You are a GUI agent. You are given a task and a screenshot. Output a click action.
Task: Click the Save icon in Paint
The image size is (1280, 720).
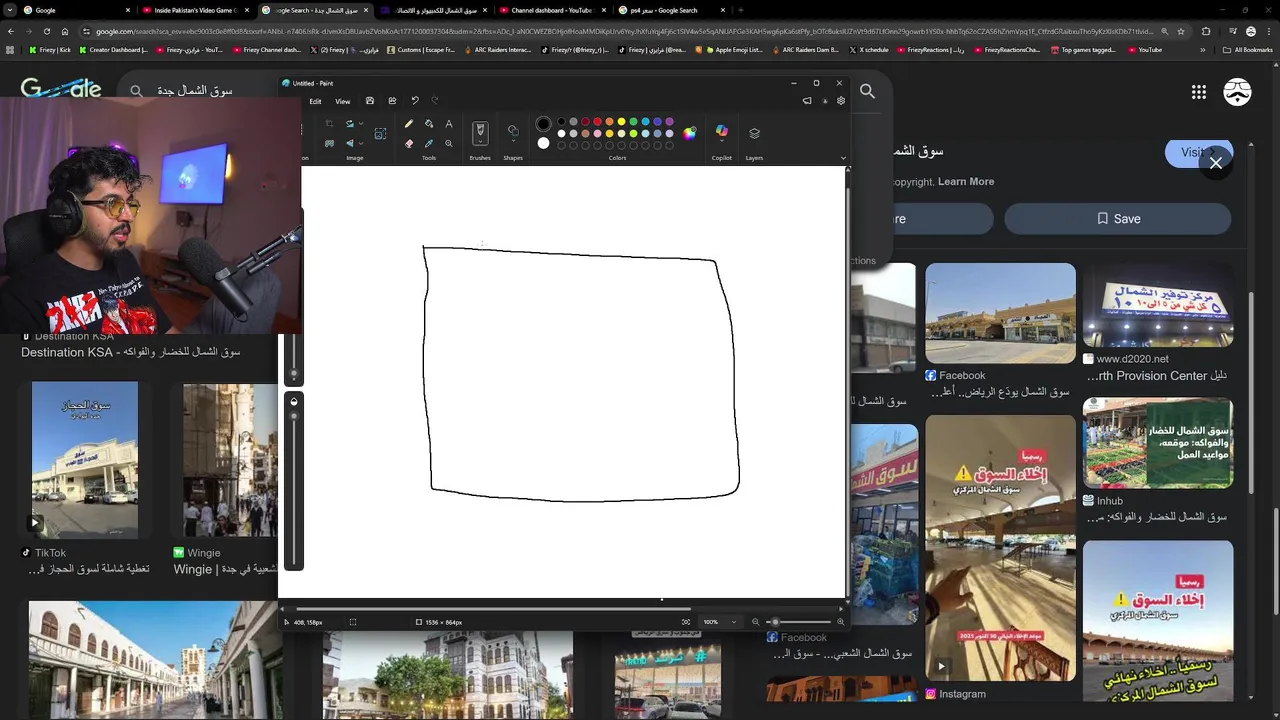pyautogui.click(x=370, y=101)
